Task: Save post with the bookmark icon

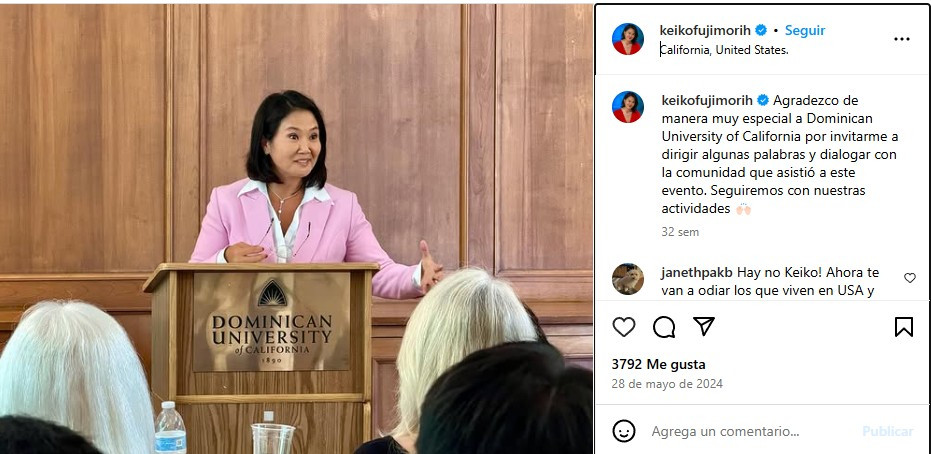Action: click(904, 327)
